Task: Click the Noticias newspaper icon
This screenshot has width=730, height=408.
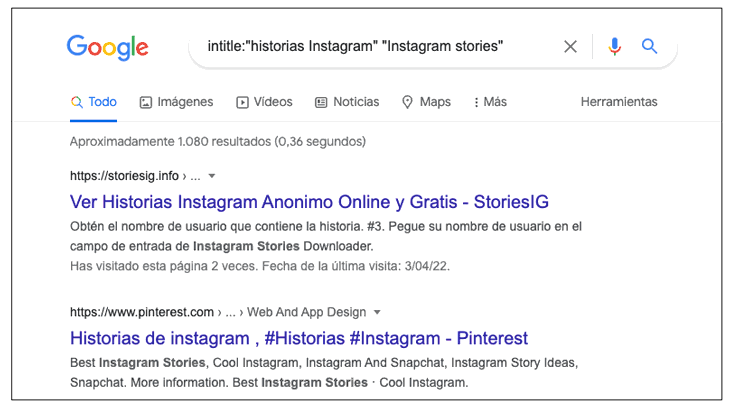Action: [321, 102]
